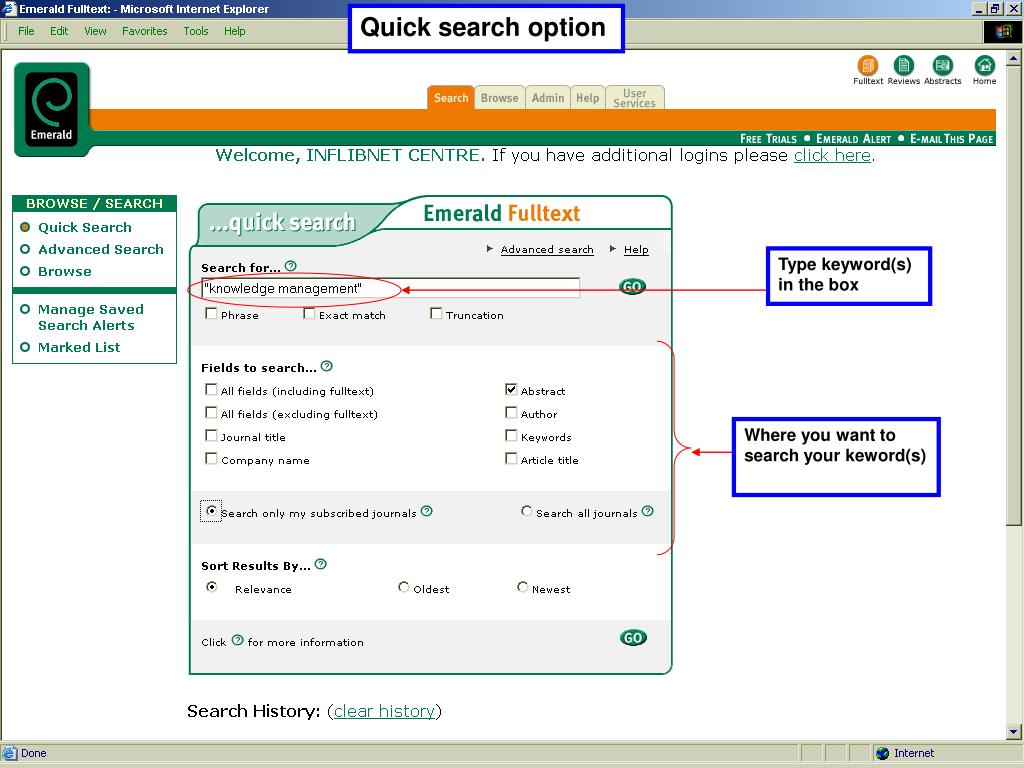Image resolution: width=1024 pixels, height=768 pixels.
Task: Go to Home via house icon
Action: click(984, 66)
